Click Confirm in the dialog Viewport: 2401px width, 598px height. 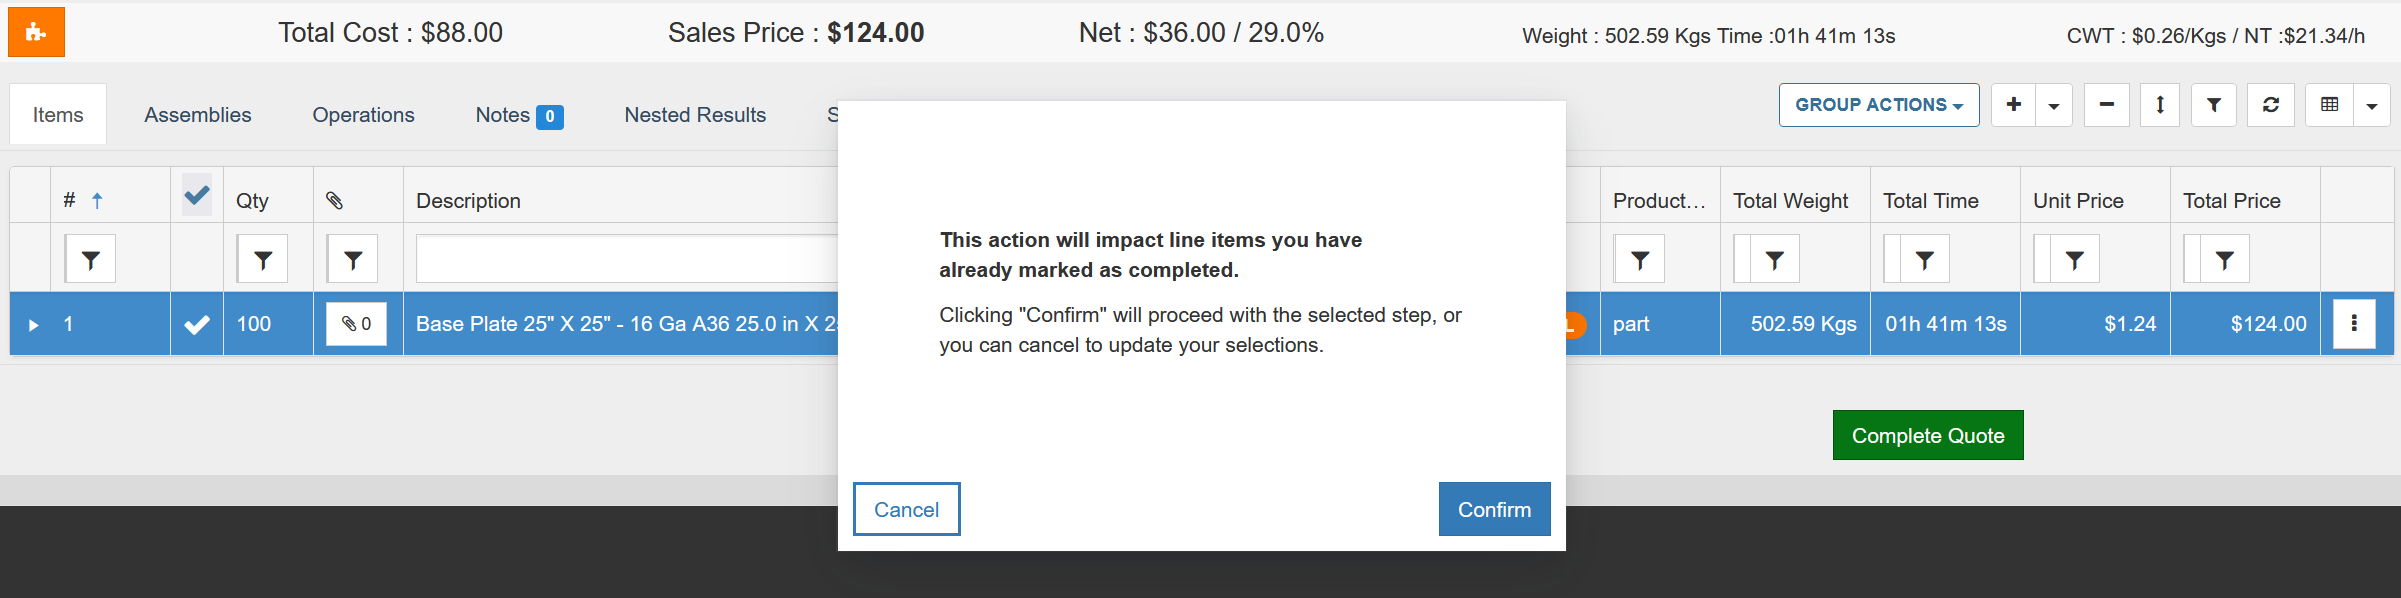click(x=1494, y=509)
